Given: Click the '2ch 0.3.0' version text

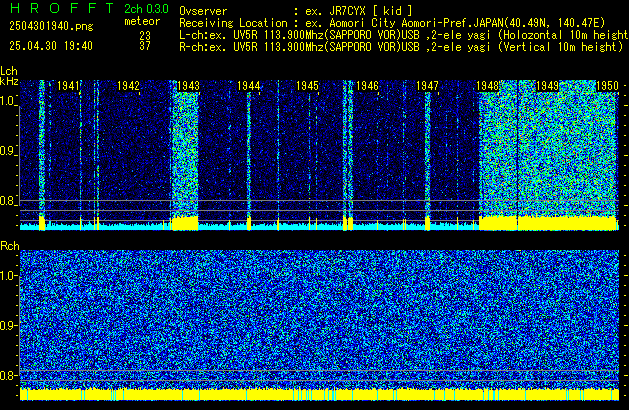Looking at the screenshot, I should pos(146,9).
